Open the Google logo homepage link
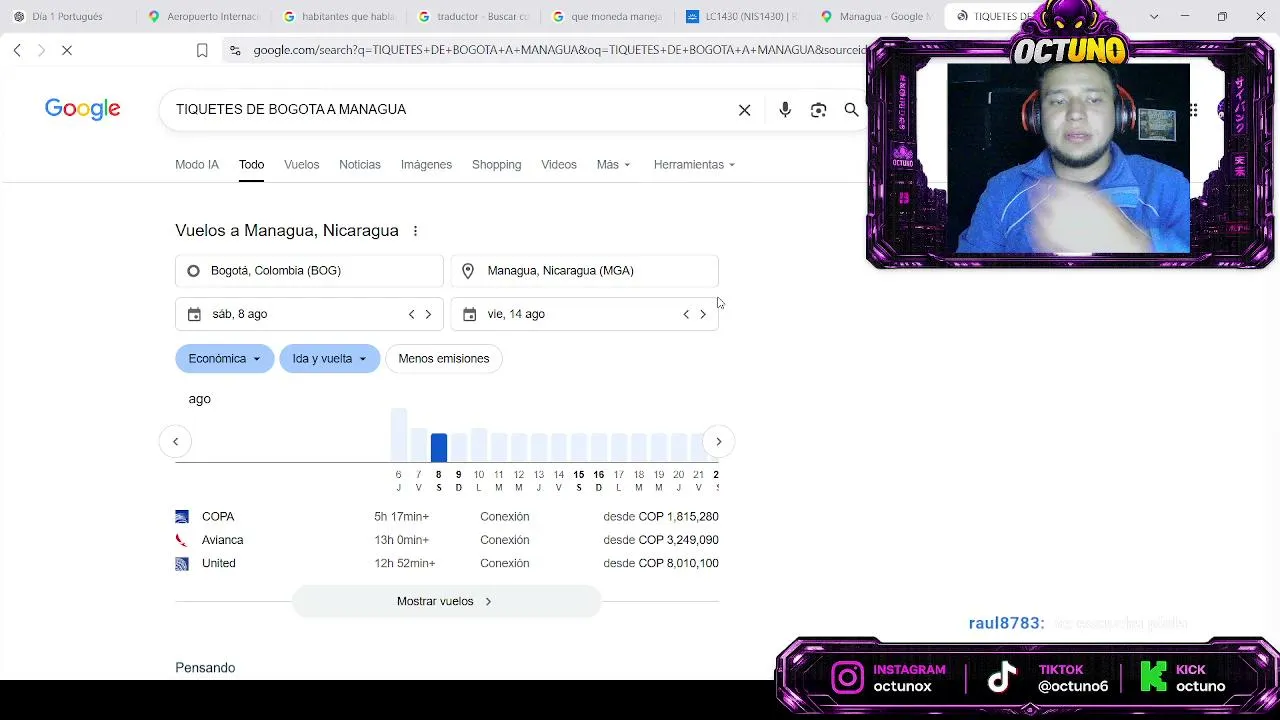The width and height of the screenshot is (1280, 720). pos(83,109)
